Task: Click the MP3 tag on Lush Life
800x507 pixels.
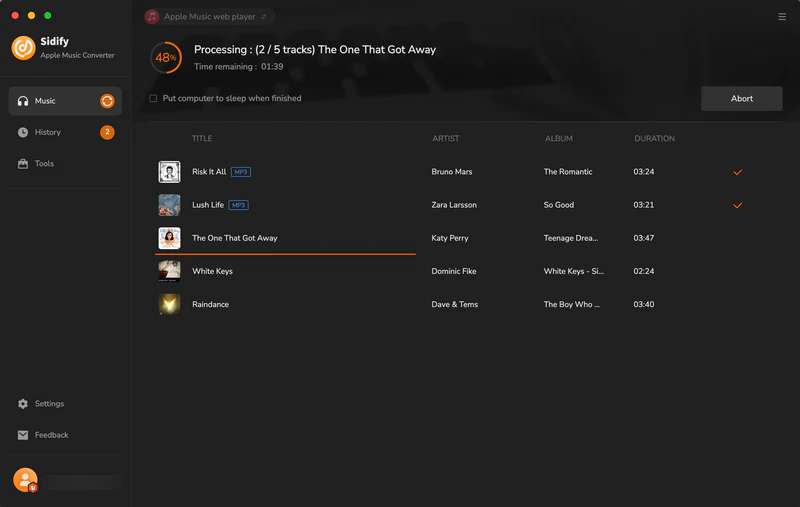Action: 238,205
